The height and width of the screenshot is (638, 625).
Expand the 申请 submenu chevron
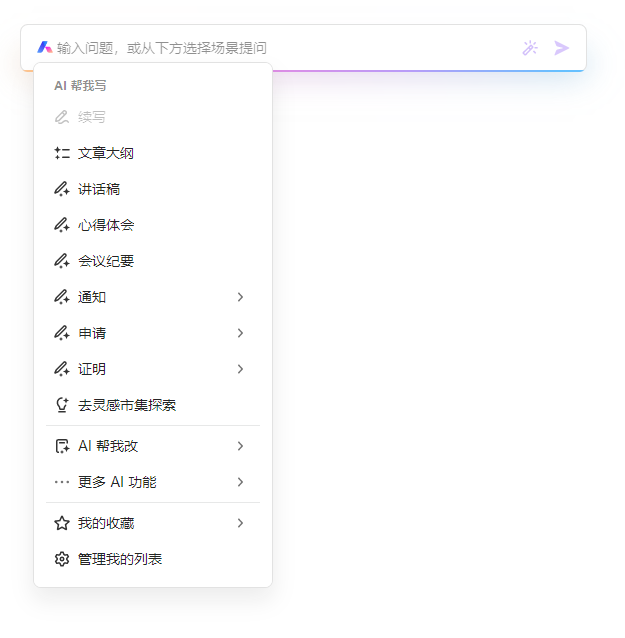coord(240,333)
